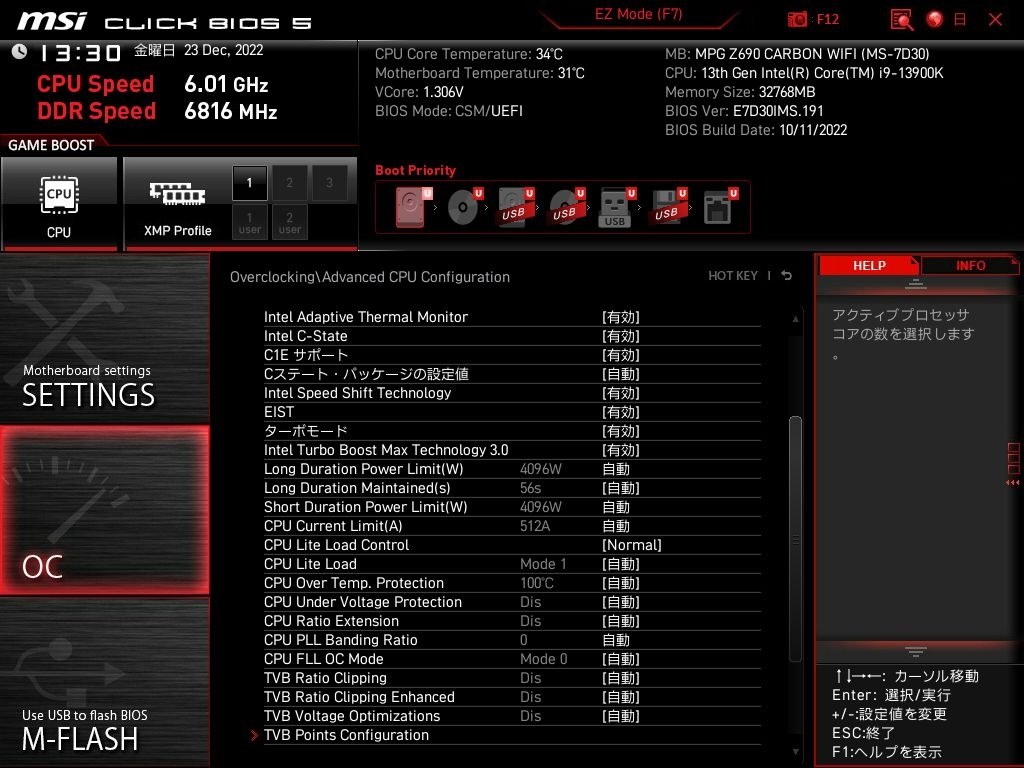Select XMP user profile 1
This screenshot has width=1024, height=768.
pos(249,222)
